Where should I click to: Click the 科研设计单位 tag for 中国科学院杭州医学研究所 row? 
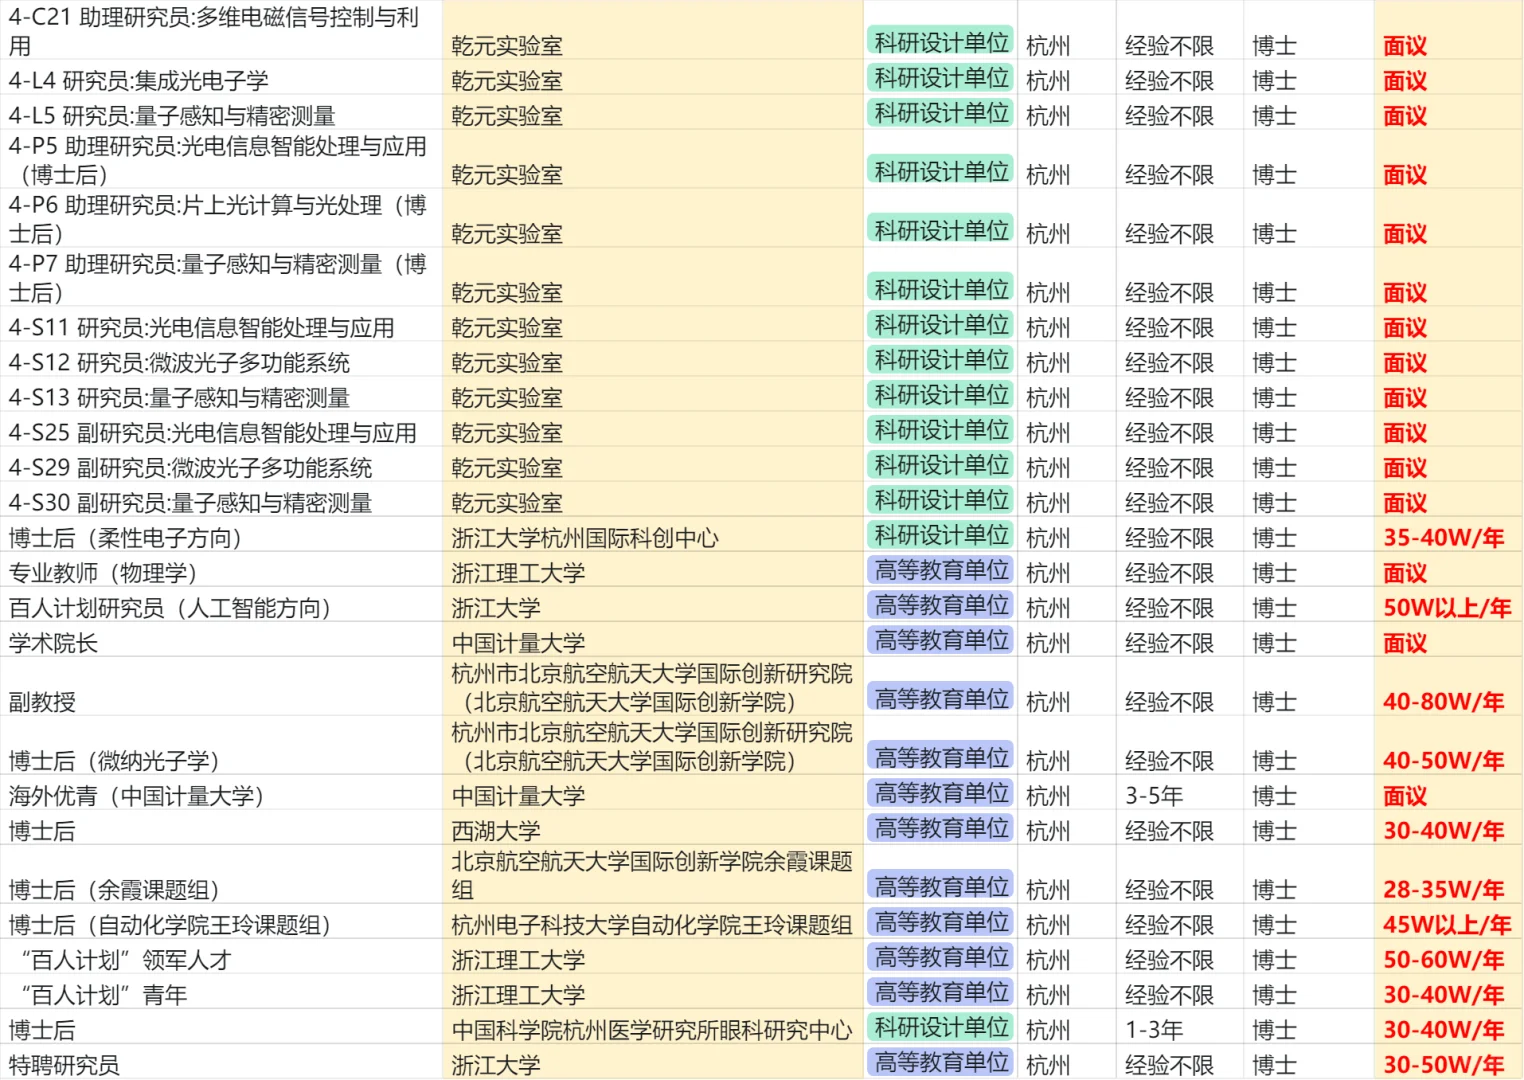click(x=940, y=1027)
